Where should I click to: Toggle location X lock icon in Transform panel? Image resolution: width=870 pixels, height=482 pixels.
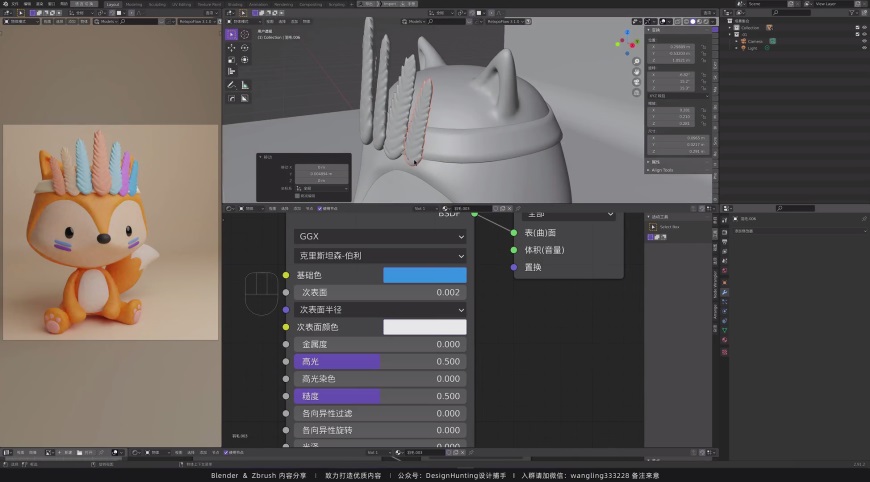704,47
